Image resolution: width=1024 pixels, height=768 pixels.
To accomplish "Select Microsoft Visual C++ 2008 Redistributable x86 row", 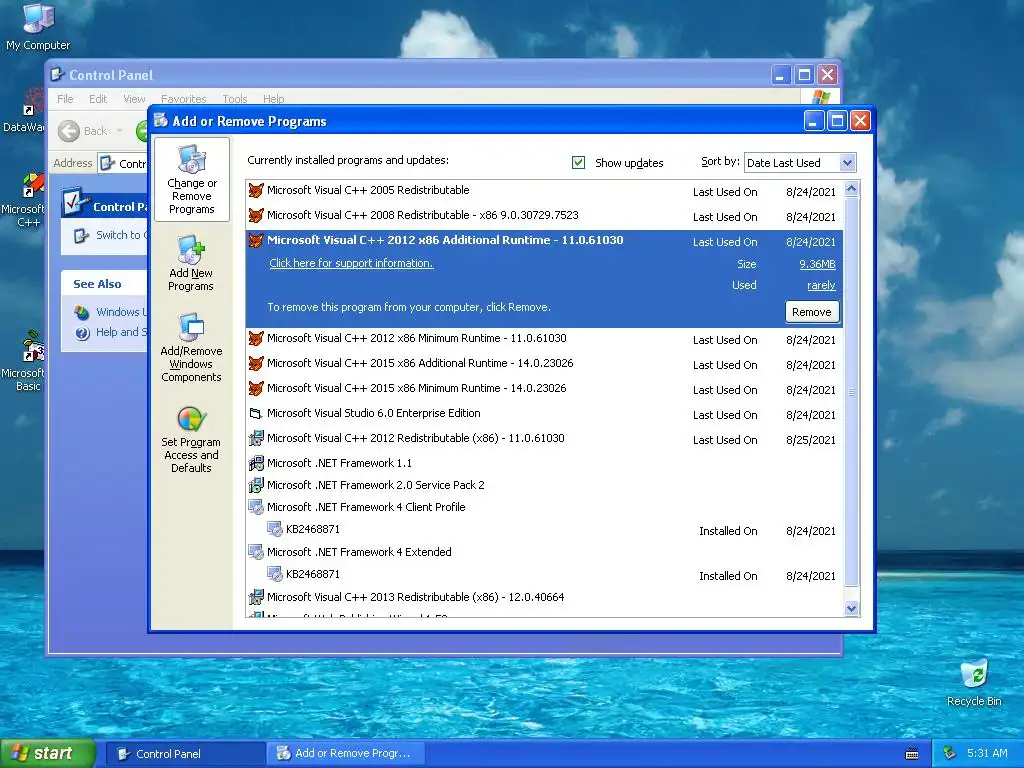I will point(545,216).
